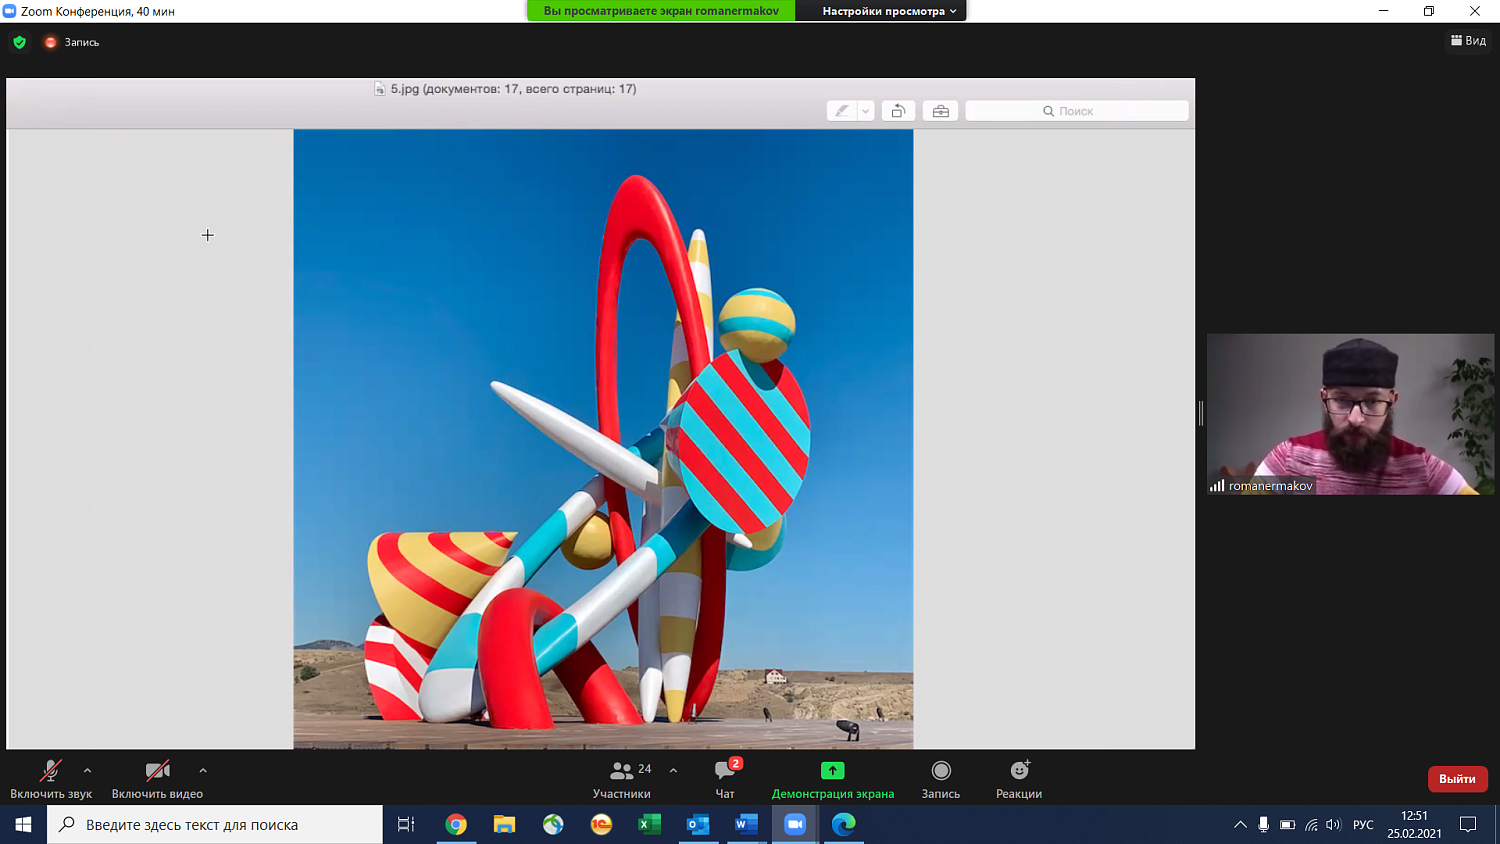Open Outlook from taskbar
The width and height of the screenshot is (1500, 844).
698,824
